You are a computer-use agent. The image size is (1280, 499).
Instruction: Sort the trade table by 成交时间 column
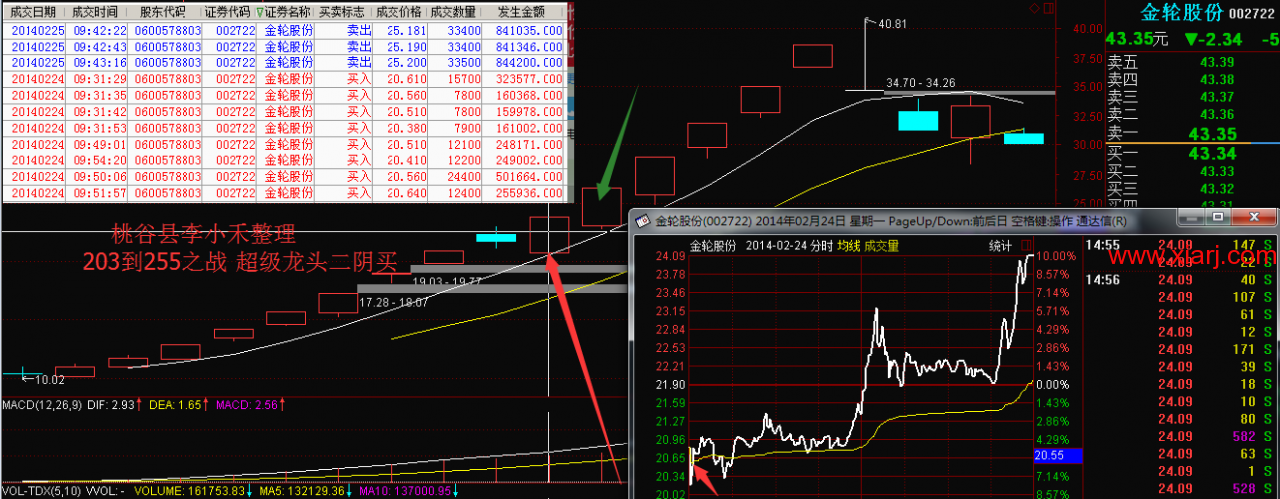pos(97,12)
